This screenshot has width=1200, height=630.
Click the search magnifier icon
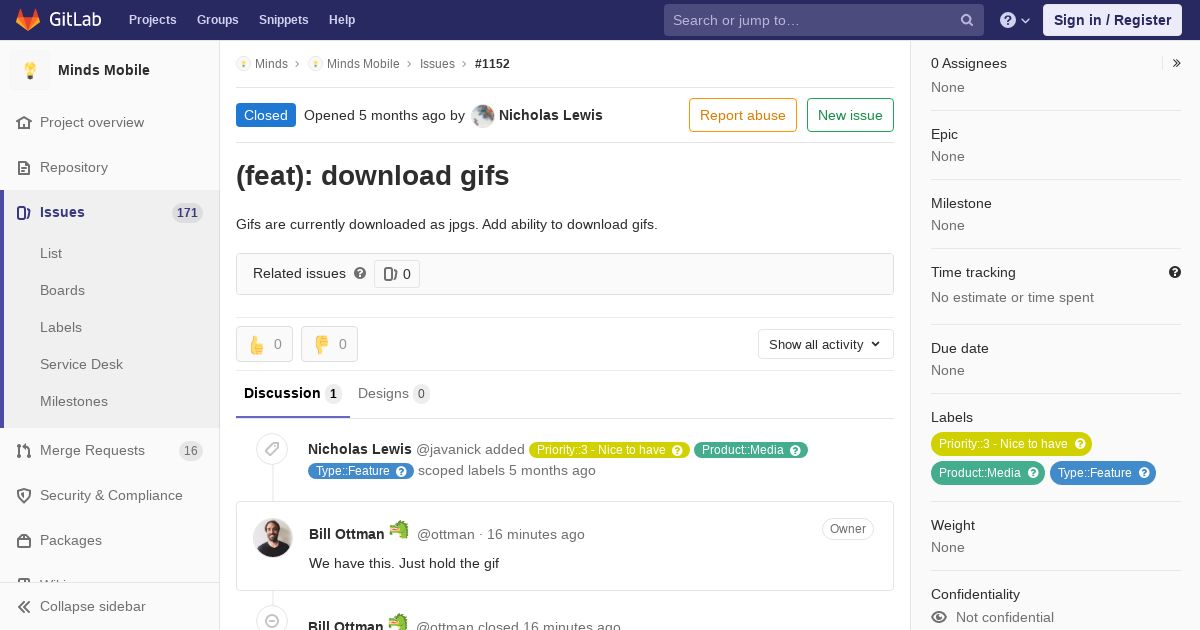click(967, 20)
